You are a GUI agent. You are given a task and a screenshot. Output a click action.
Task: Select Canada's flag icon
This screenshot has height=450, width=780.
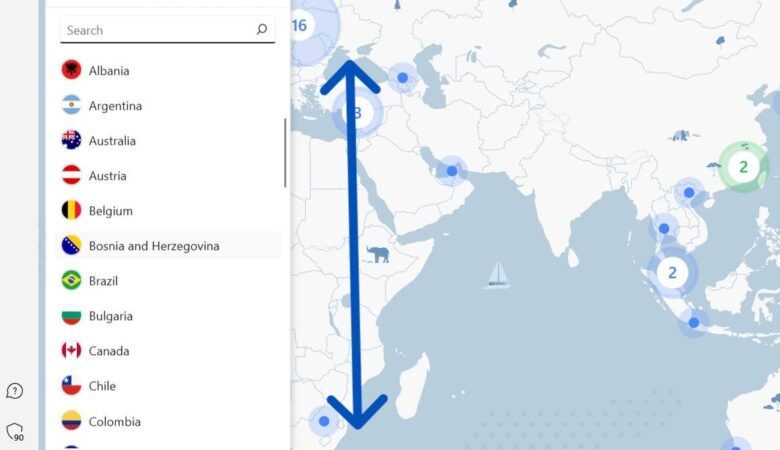coord(71,351)
